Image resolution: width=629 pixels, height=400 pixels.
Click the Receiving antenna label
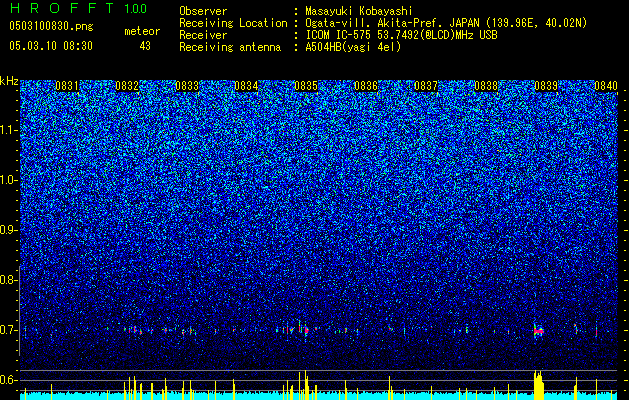230,47
